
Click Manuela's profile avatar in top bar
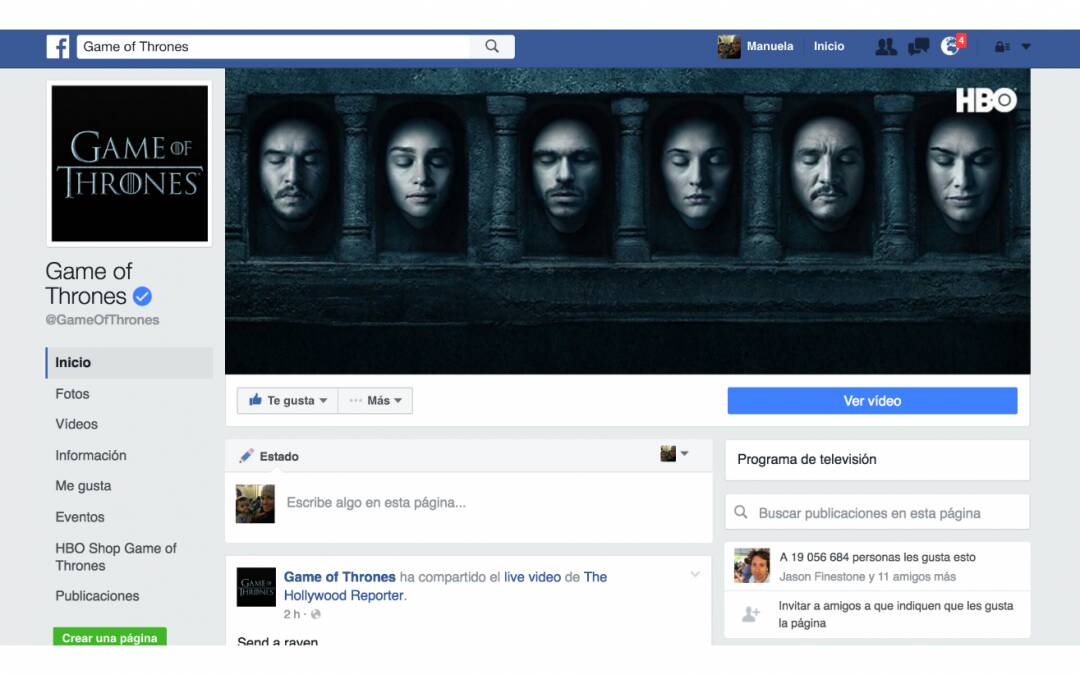click(x=729, y=47)
